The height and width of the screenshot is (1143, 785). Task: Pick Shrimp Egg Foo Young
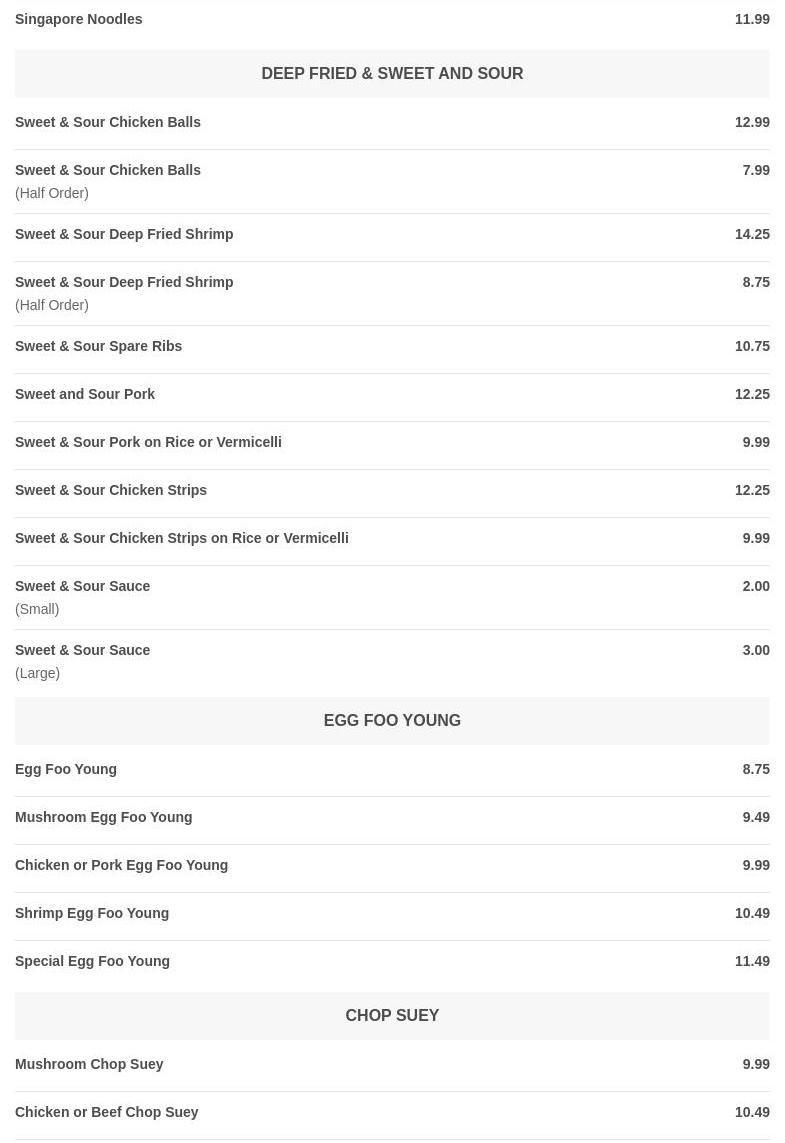point(92,913)
